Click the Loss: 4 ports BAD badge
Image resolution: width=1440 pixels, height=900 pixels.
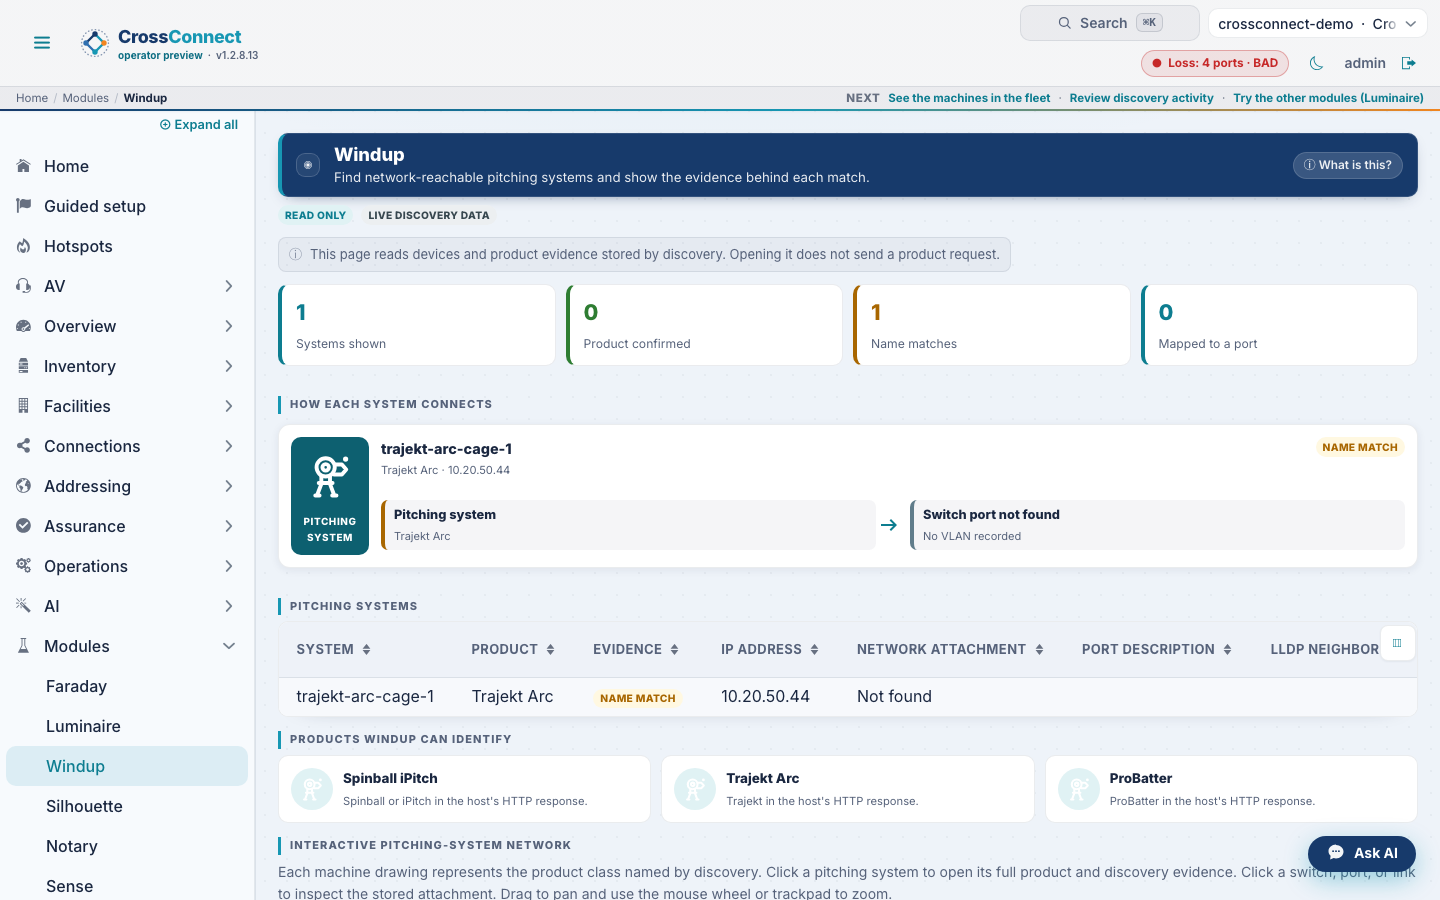click(1215, 63)
